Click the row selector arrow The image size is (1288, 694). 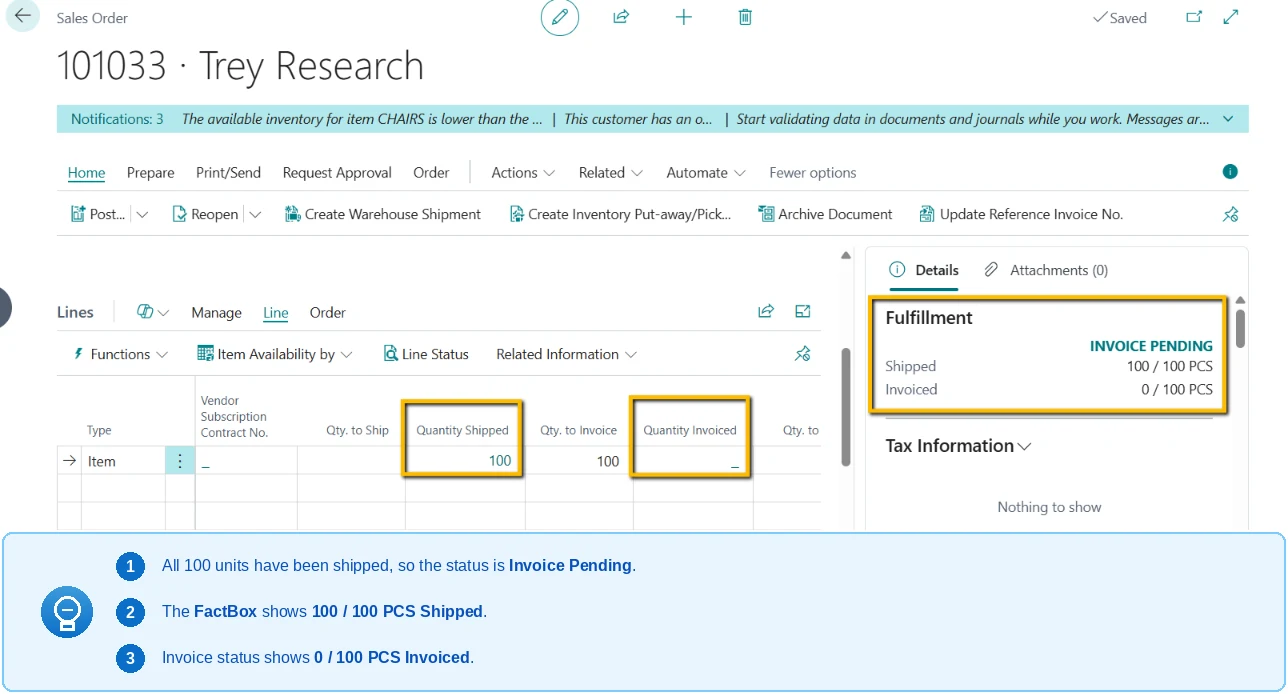[x=69, y=461]
